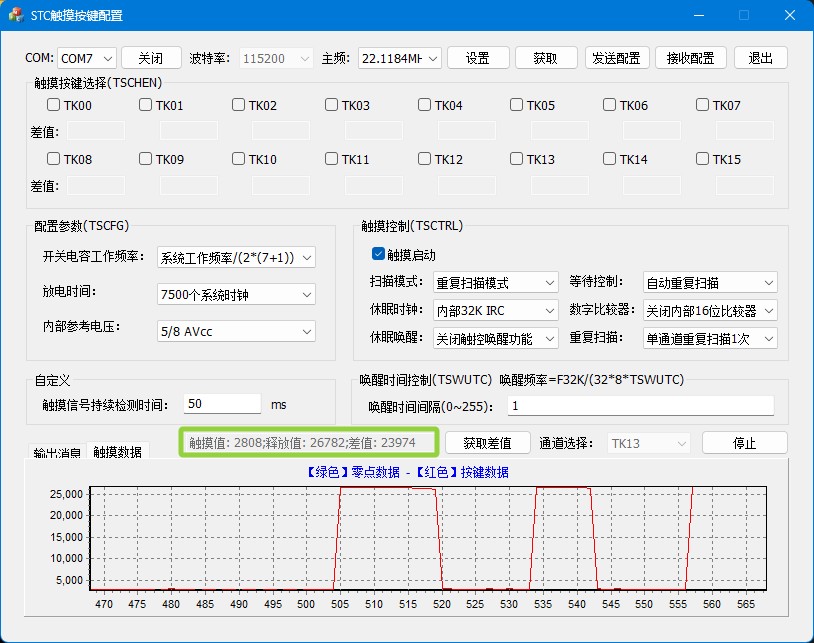Click the 发送配置 button

pyautogui.click(x=617, y=58)
